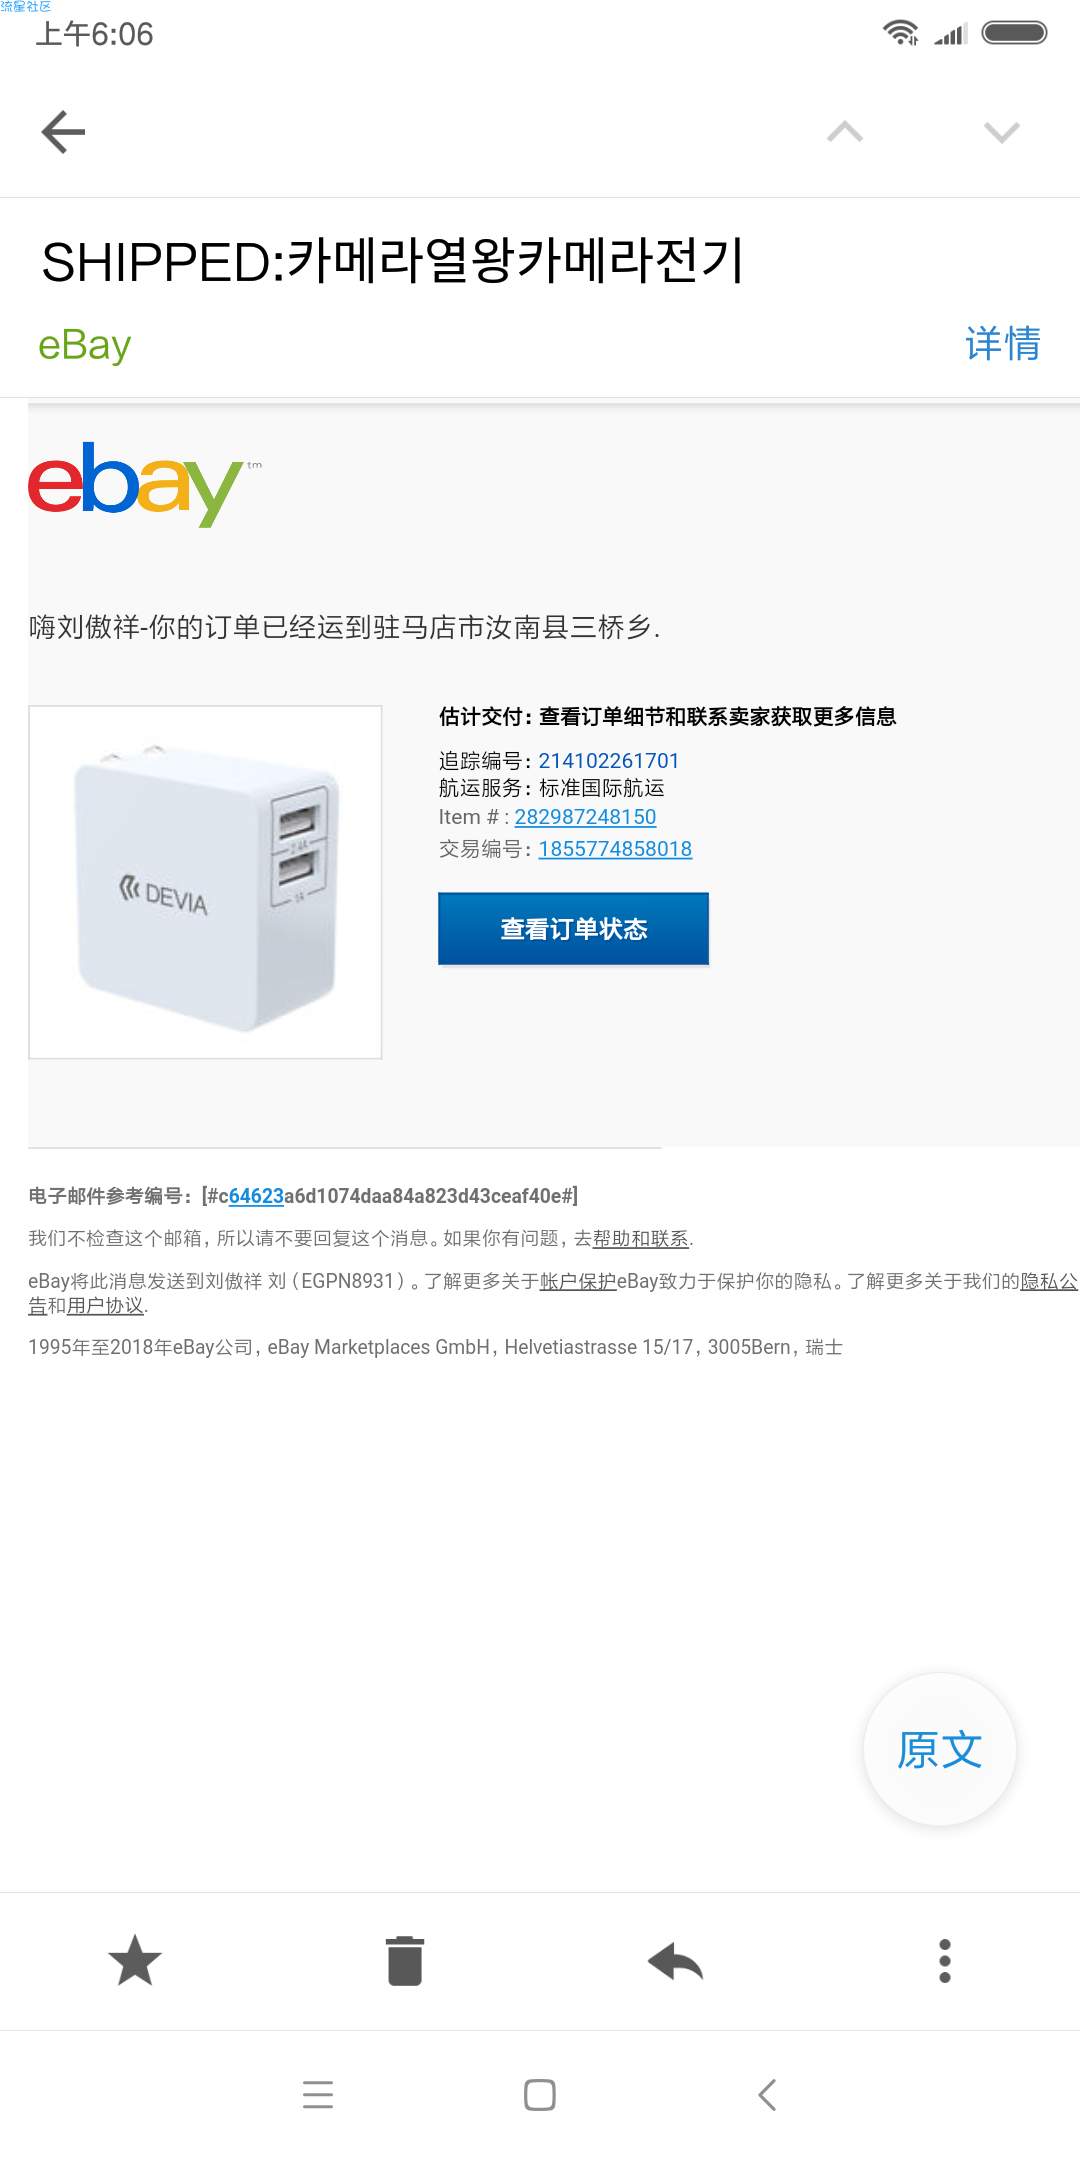The width and height of the screenshot is (1080, 2160).
Task: Open the 用户协议 user agreement link
Action: click(x=105, y=1306)
